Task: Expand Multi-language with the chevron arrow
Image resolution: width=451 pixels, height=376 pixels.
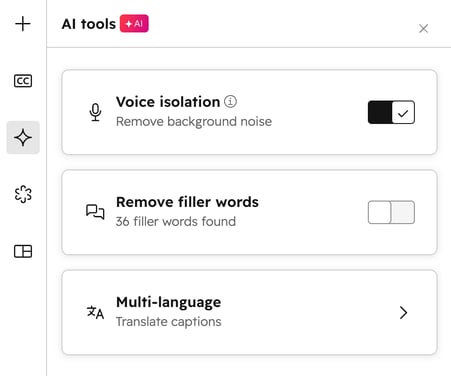Action: pyautogui.click(x=403, y=313)
